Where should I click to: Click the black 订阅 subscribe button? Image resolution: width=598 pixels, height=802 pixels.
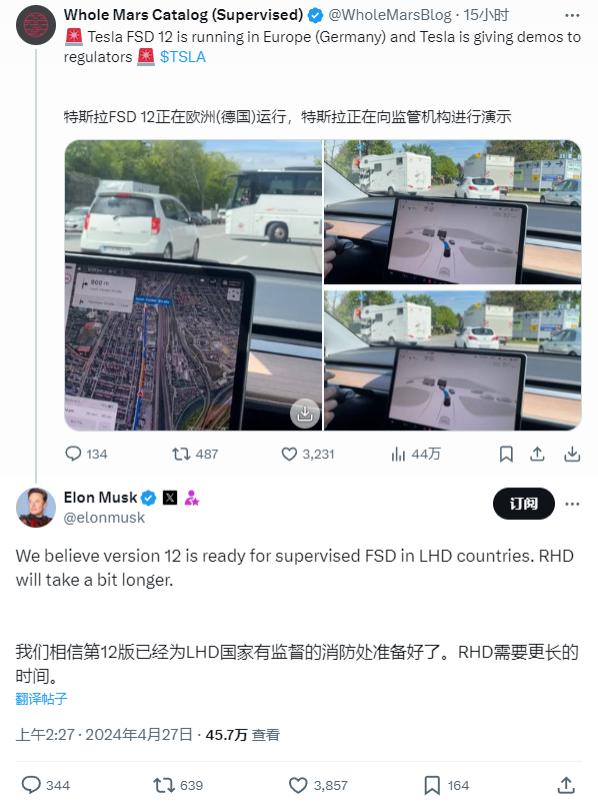coord(523,504)
